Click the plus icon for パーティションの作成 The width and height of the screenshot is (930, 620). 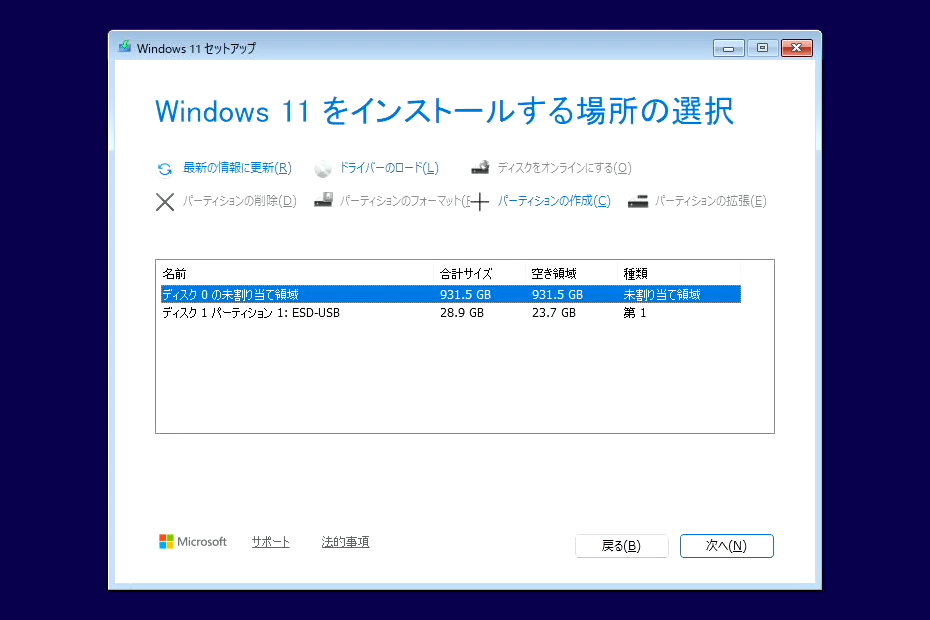coord(479,201)
